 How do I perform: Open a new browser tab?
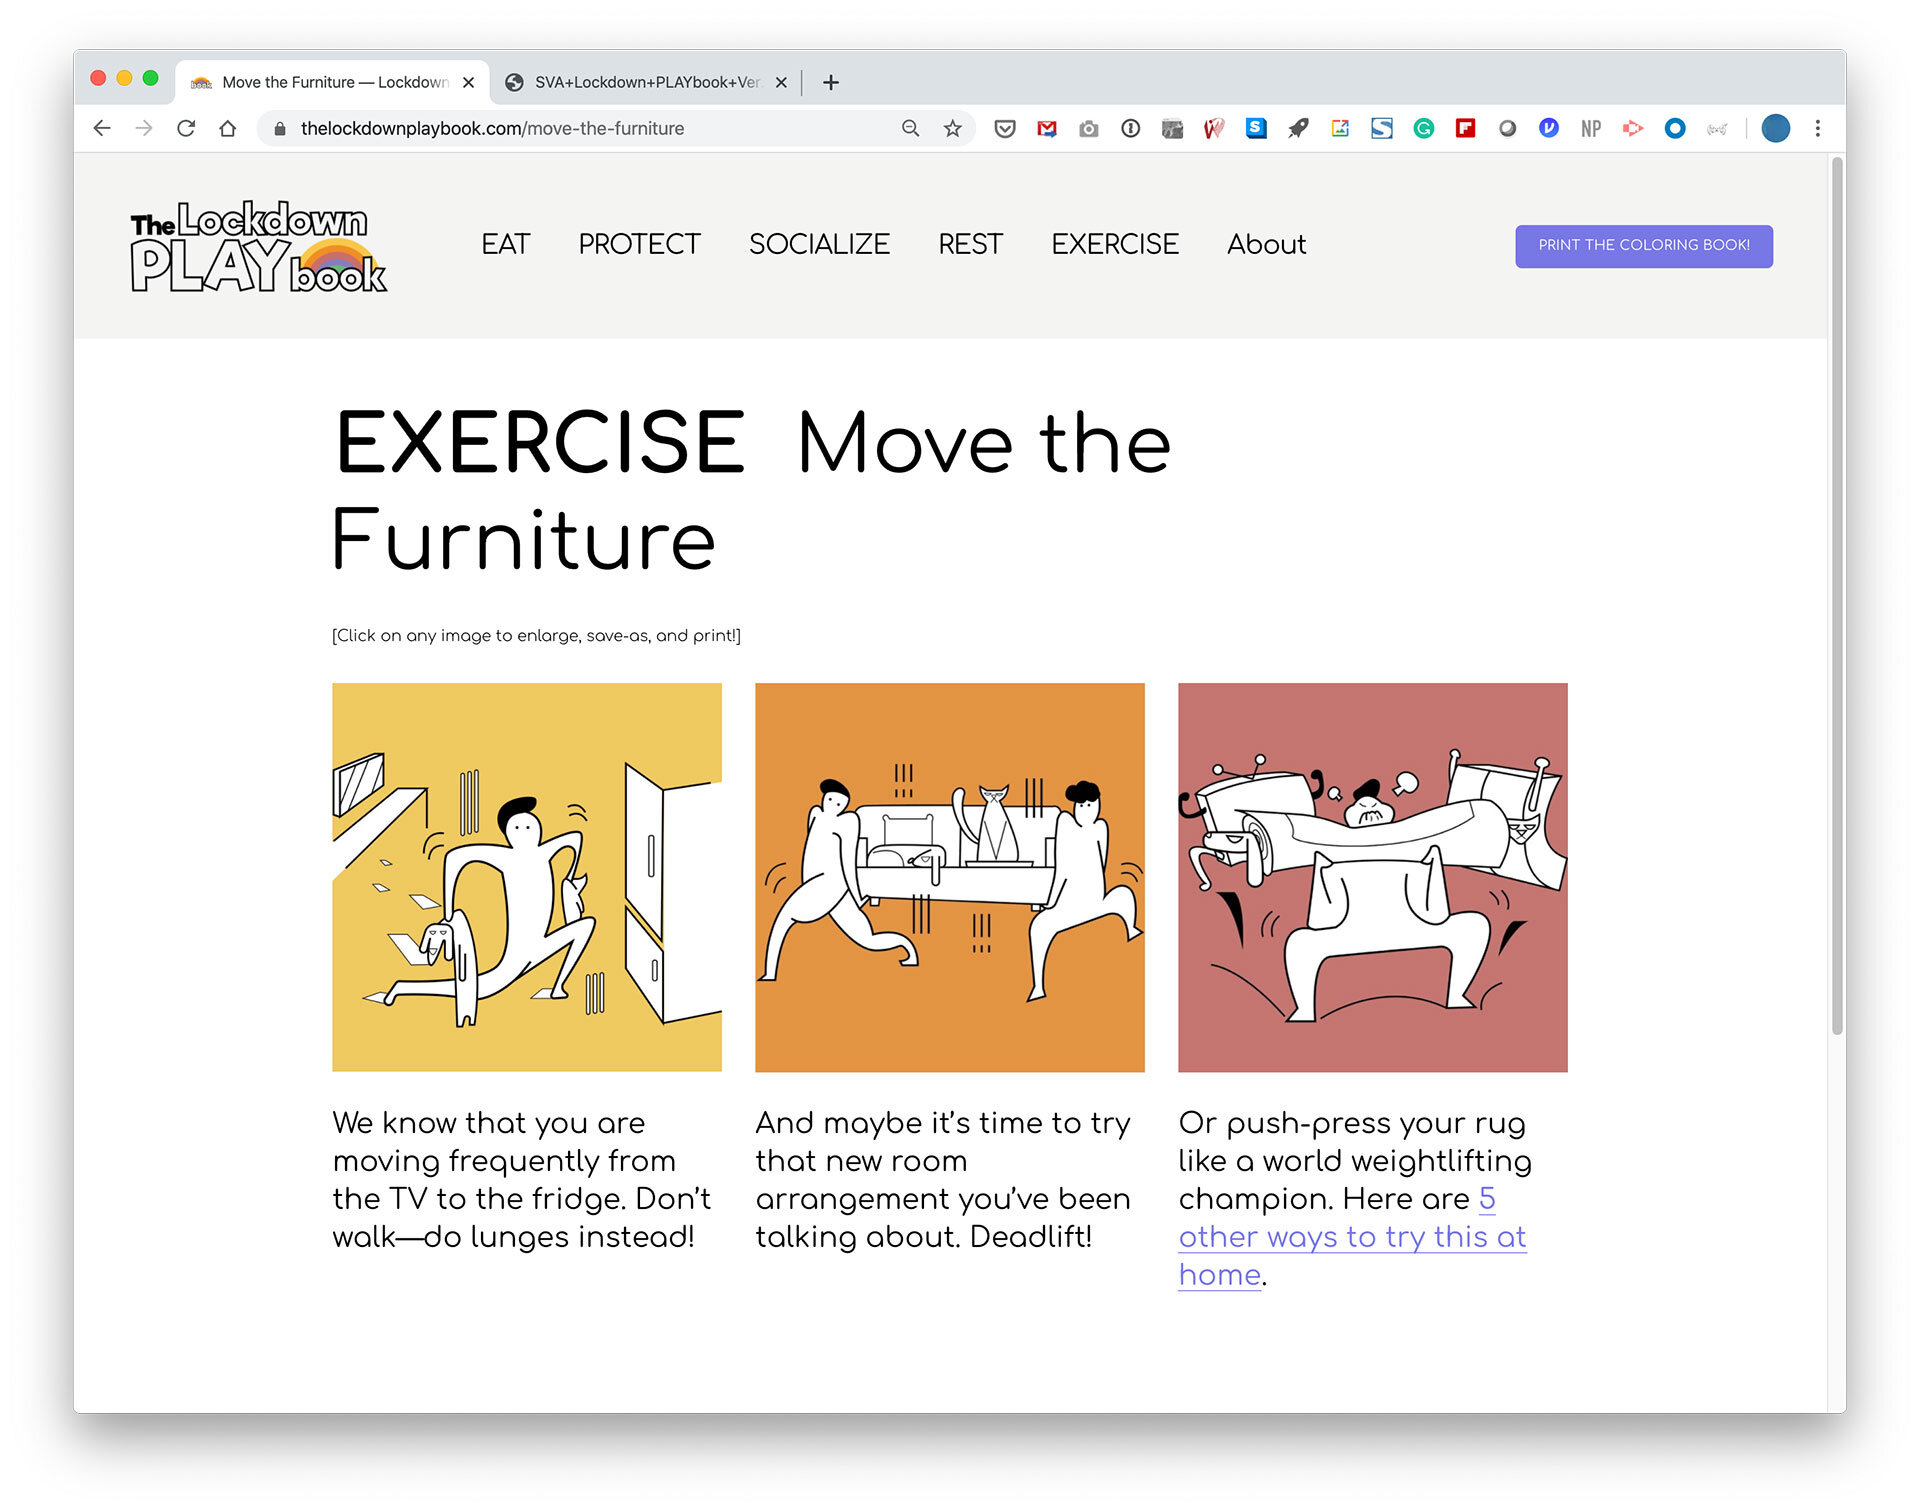(x=830, y=82)
